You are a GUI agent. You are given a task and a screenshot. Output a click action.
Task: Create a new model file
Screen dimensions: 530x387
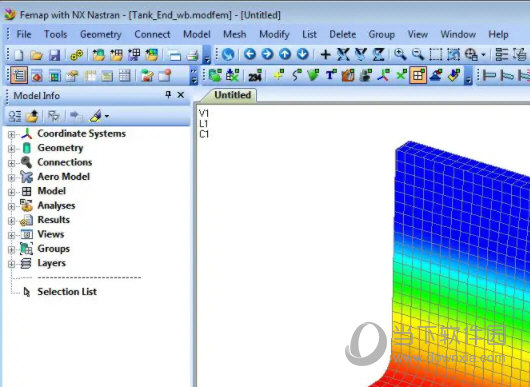click(x=19, y=55)
